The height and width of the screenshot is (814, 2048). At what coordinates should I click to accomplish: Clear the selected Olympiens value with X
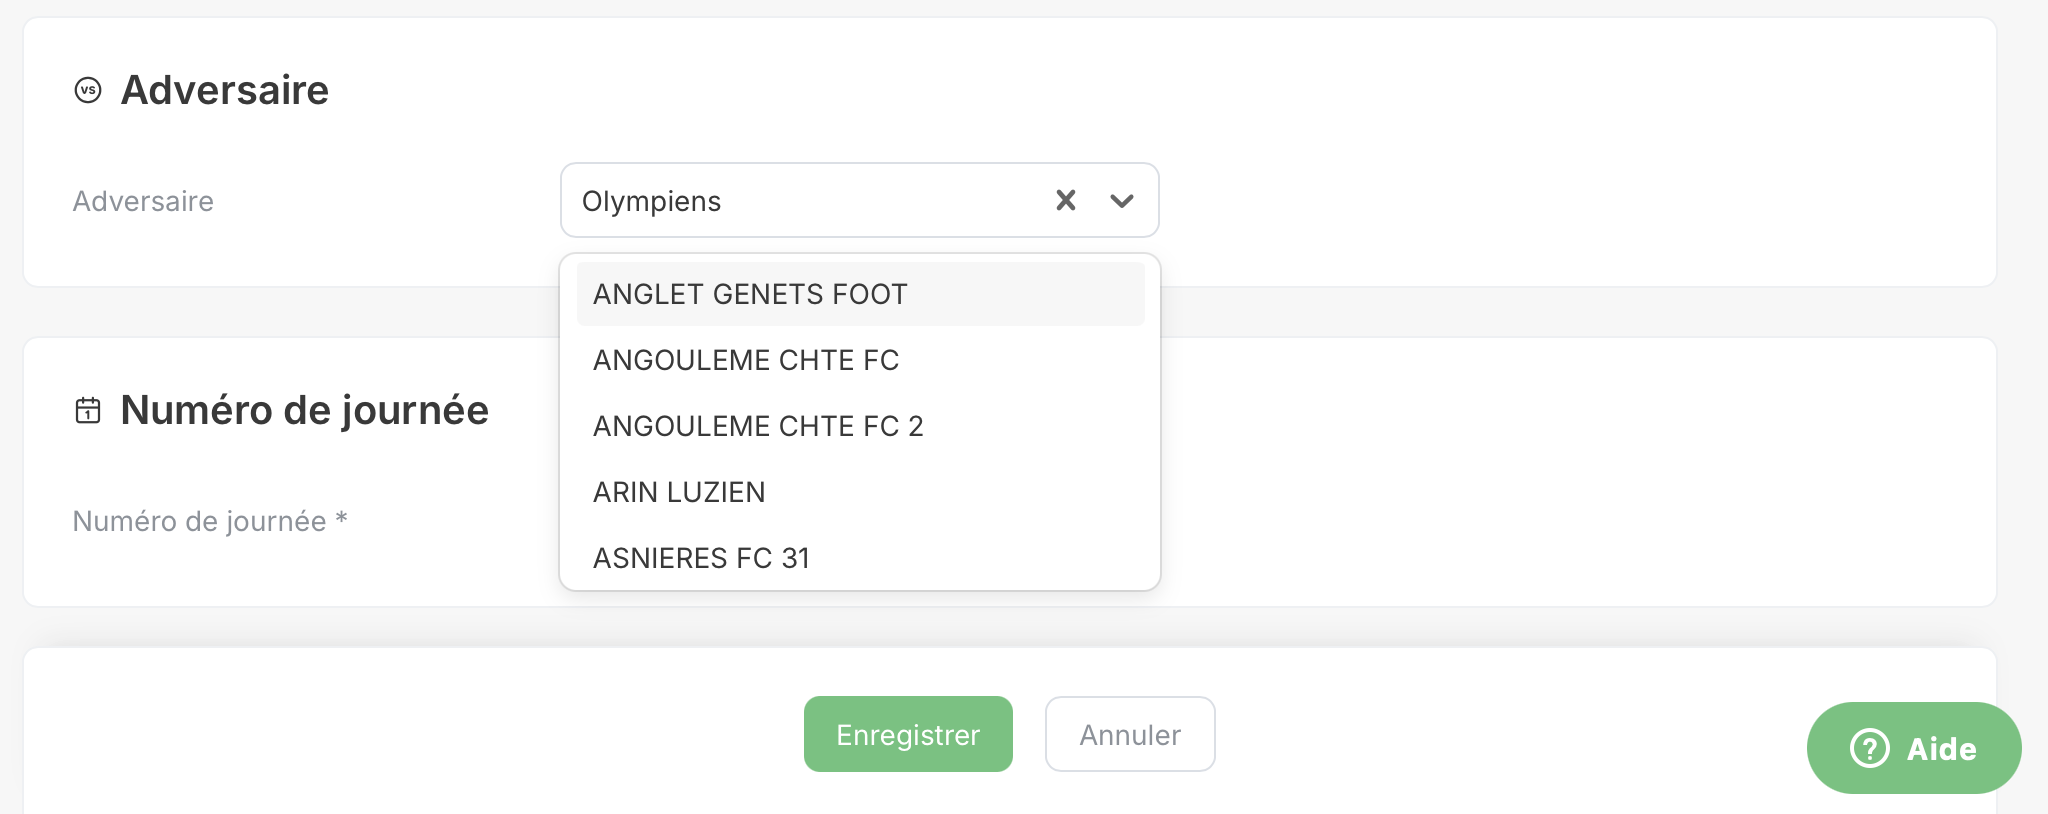point(1066,201)
